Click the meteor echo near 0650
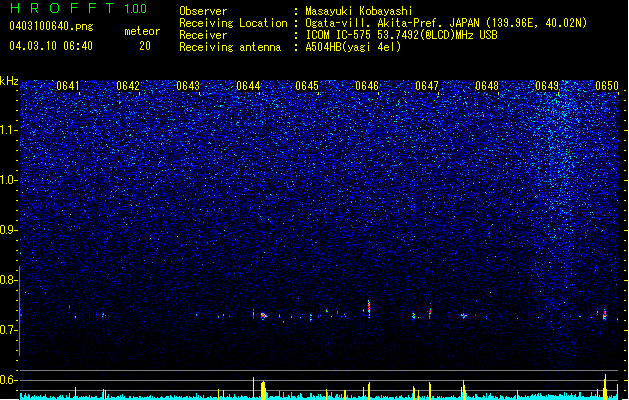This screenshot has width=629, height=400. (605, 315)
